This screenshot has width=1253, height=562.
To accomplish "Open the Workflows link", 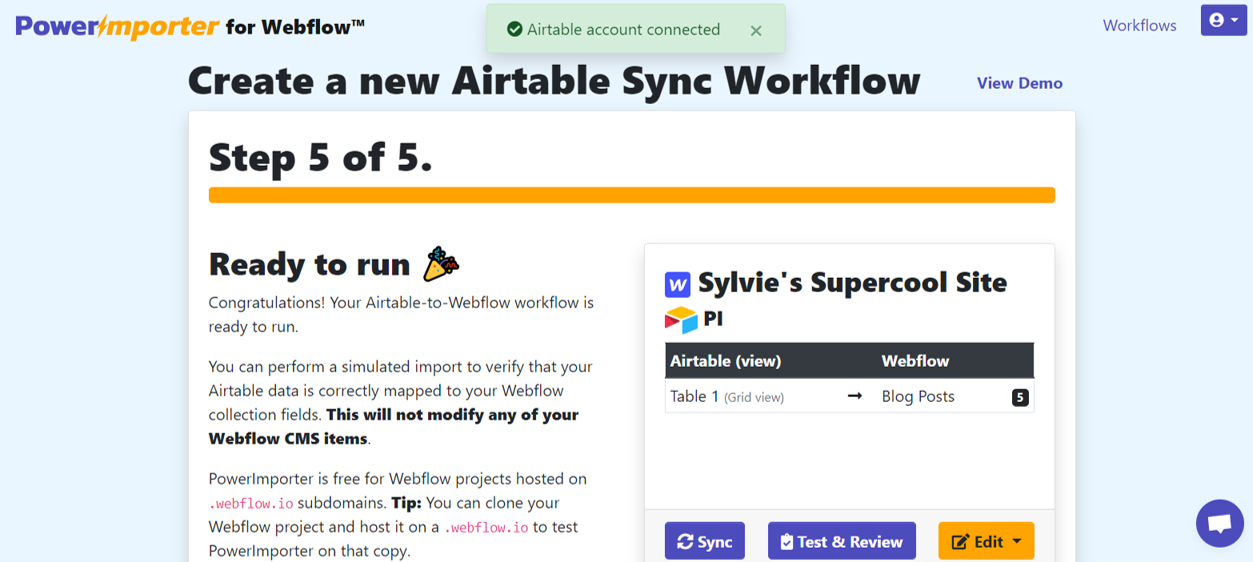I will (1139, 25).
